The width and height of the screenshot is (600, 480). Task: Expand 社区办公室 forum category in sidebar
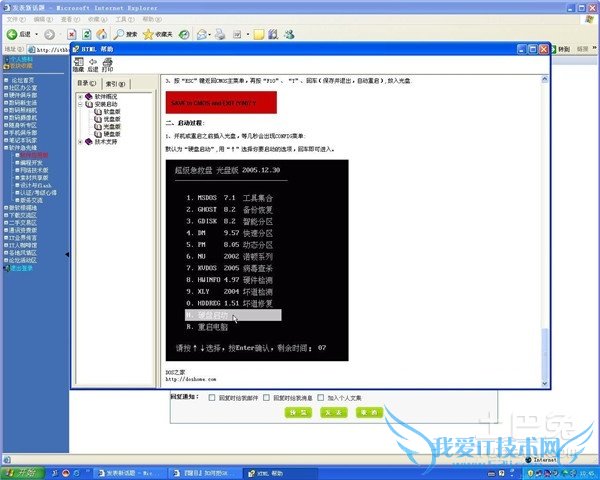(x=6, y=88)
